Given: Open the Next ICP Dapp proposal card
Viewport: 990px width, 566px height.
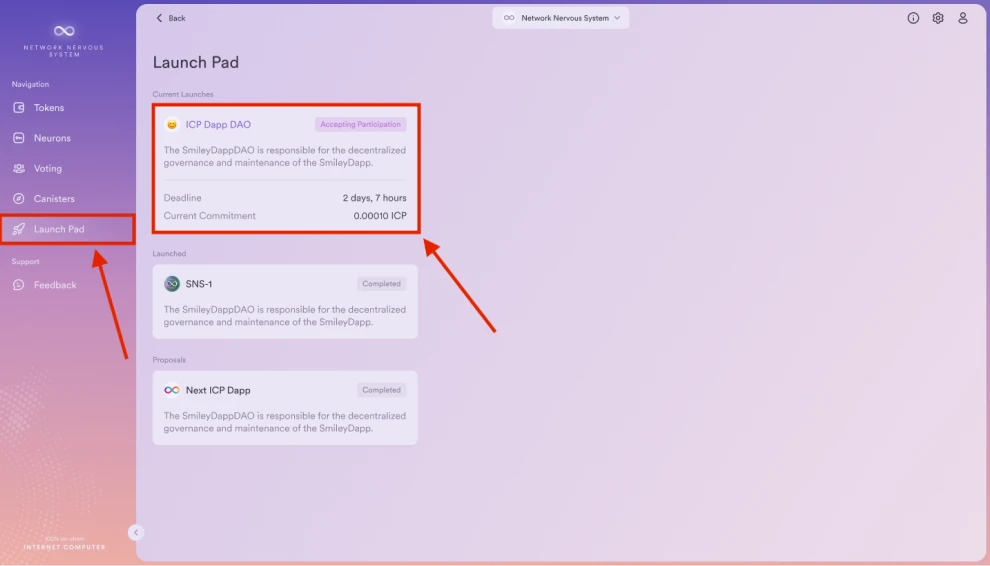Looking at the screenshot, I should 285,408.
